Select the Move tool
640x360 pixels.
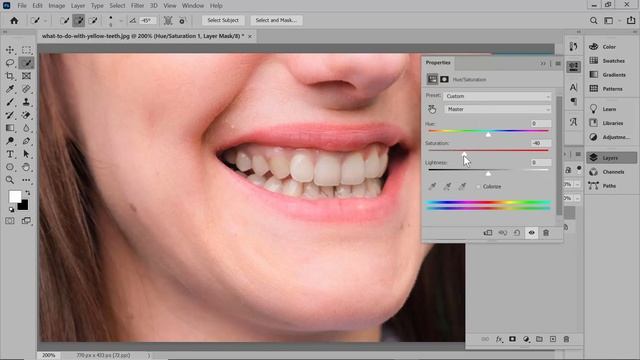10,50
